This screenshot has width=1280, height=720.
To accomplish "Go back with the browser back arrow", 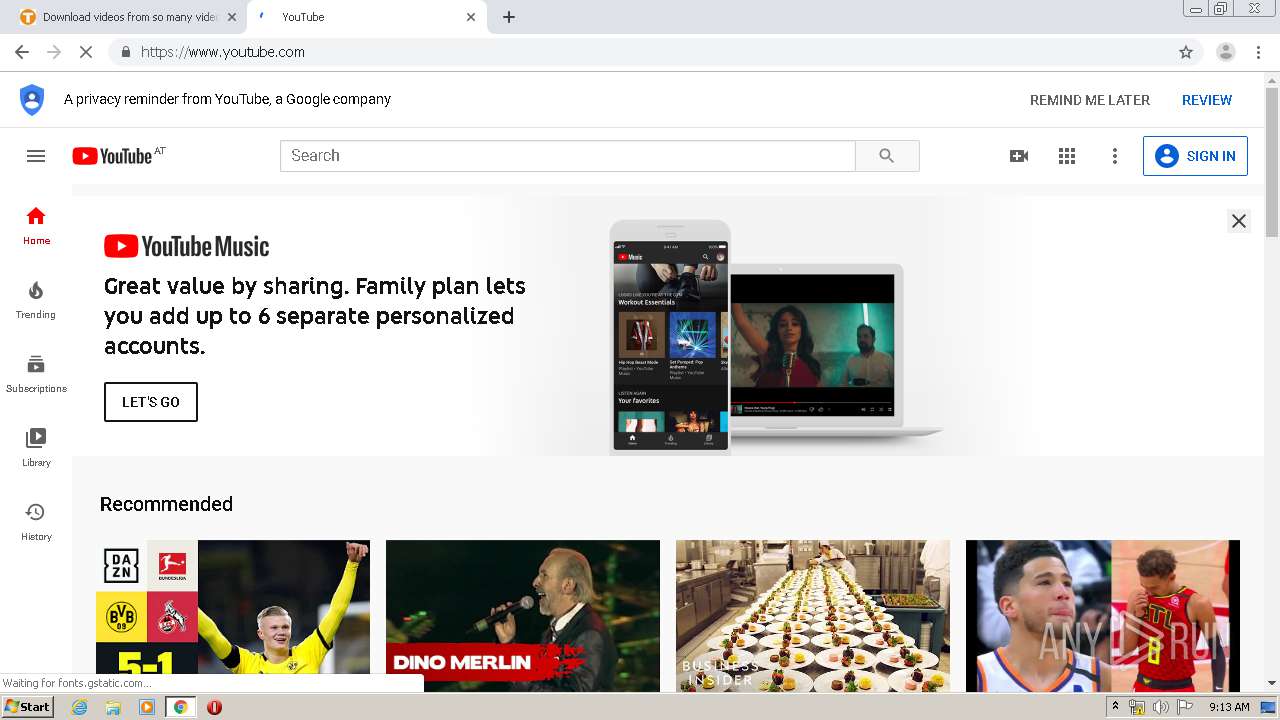I will [22, 52].
